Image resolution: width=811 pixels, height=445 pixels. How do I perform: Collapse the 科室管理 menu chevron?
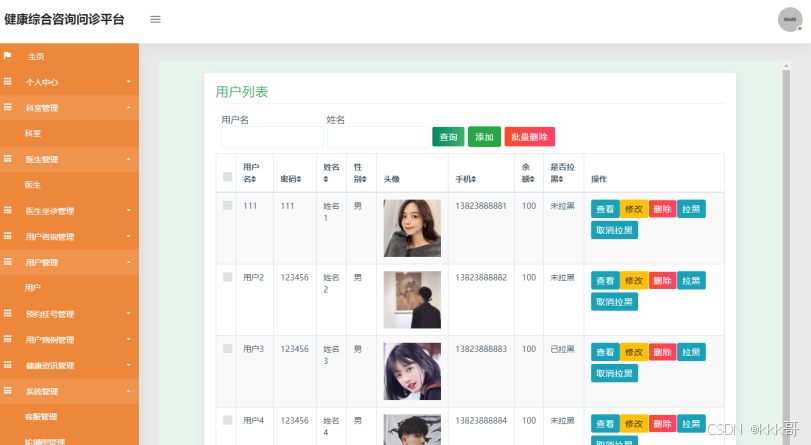pyautogui.click(x=129, y=107)
